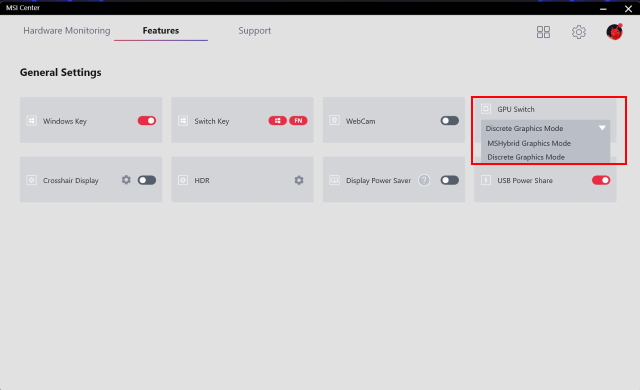Viewport: 640px width, 390px height.
Task: Click the GPU Switch label
Action: pos(516,109)
